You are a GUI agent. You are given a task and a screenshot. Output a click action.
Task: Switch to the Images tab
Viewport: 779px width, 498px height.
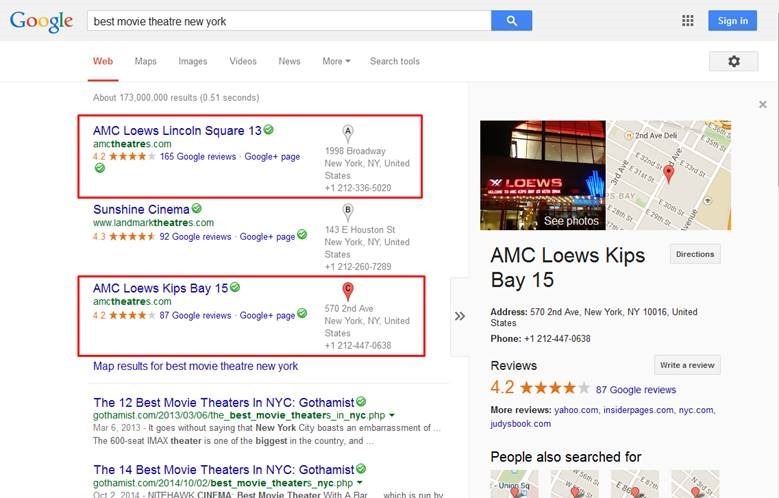tap(193, 61)
